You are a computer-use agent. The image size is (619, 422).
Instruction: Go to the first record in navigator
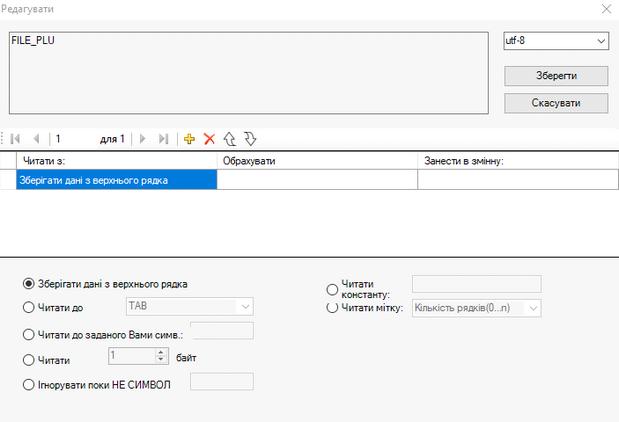(x=16, y=139)
